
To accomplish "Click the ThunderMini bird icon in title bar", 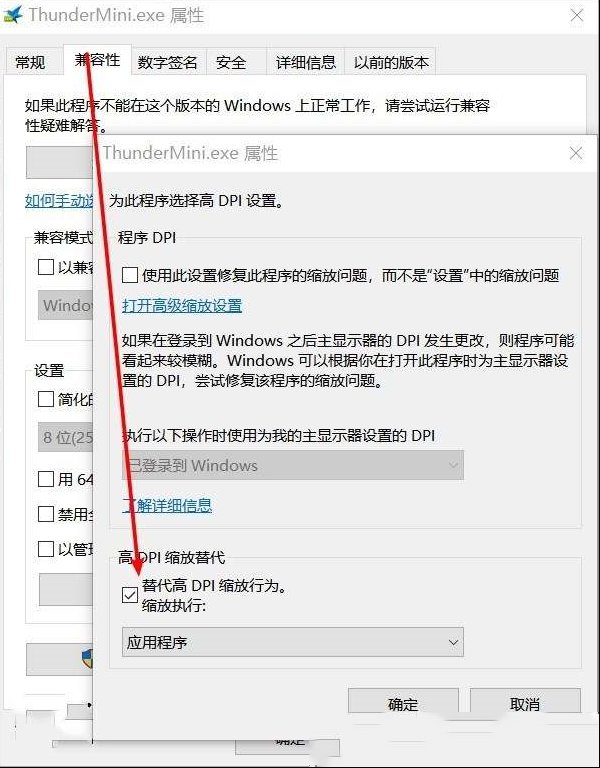I will point(13,14).
